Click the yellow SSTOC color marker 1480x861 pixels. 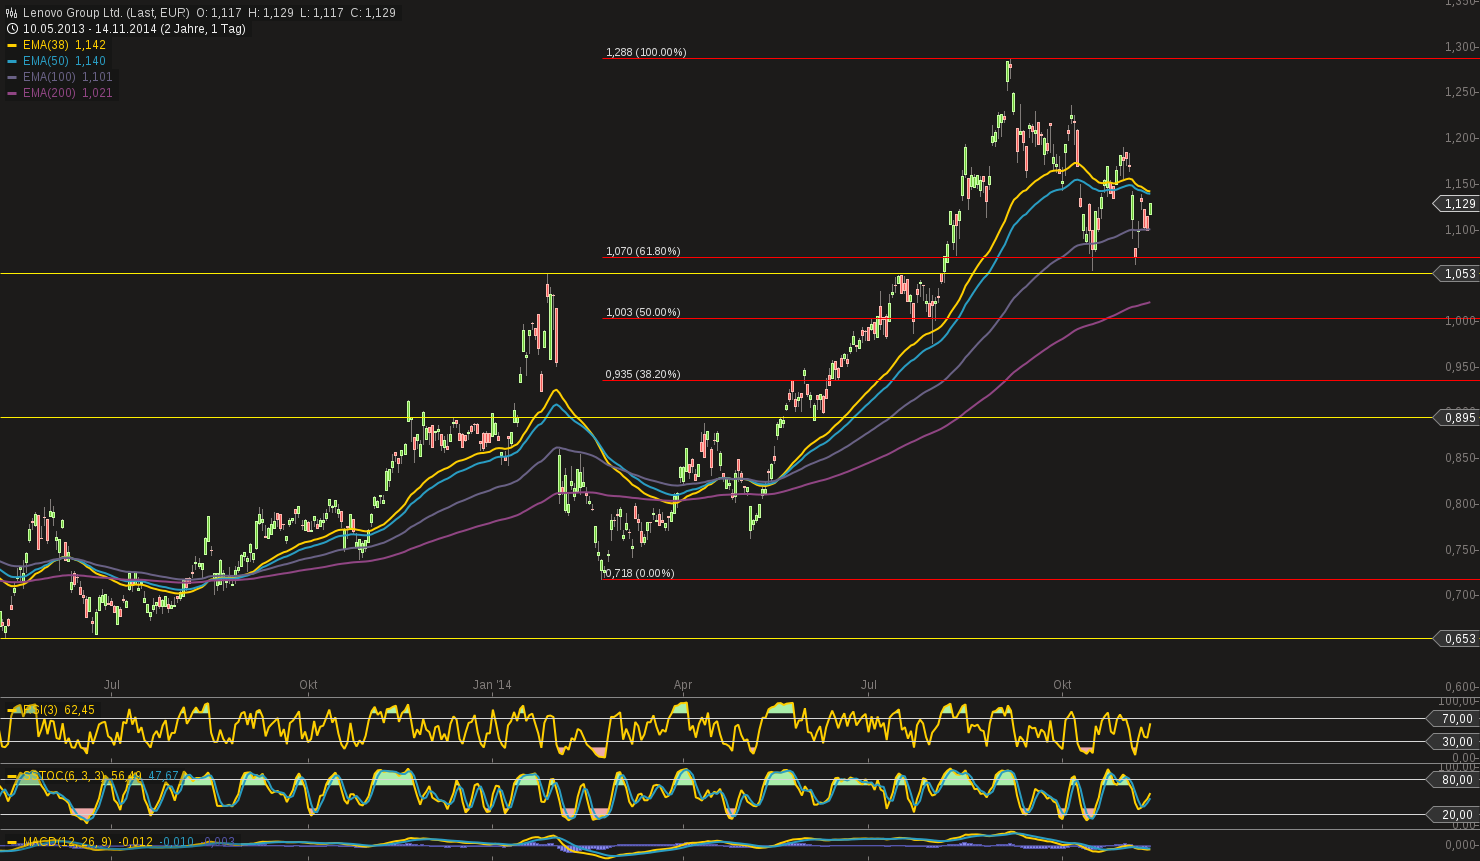[12, 775]
